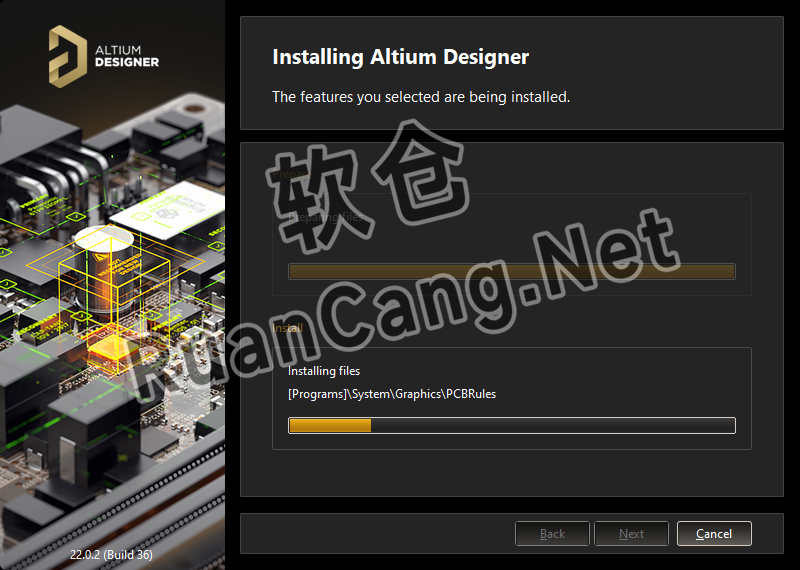
Task: Click the disabled Next button
Action: click(x=631, y=534)
